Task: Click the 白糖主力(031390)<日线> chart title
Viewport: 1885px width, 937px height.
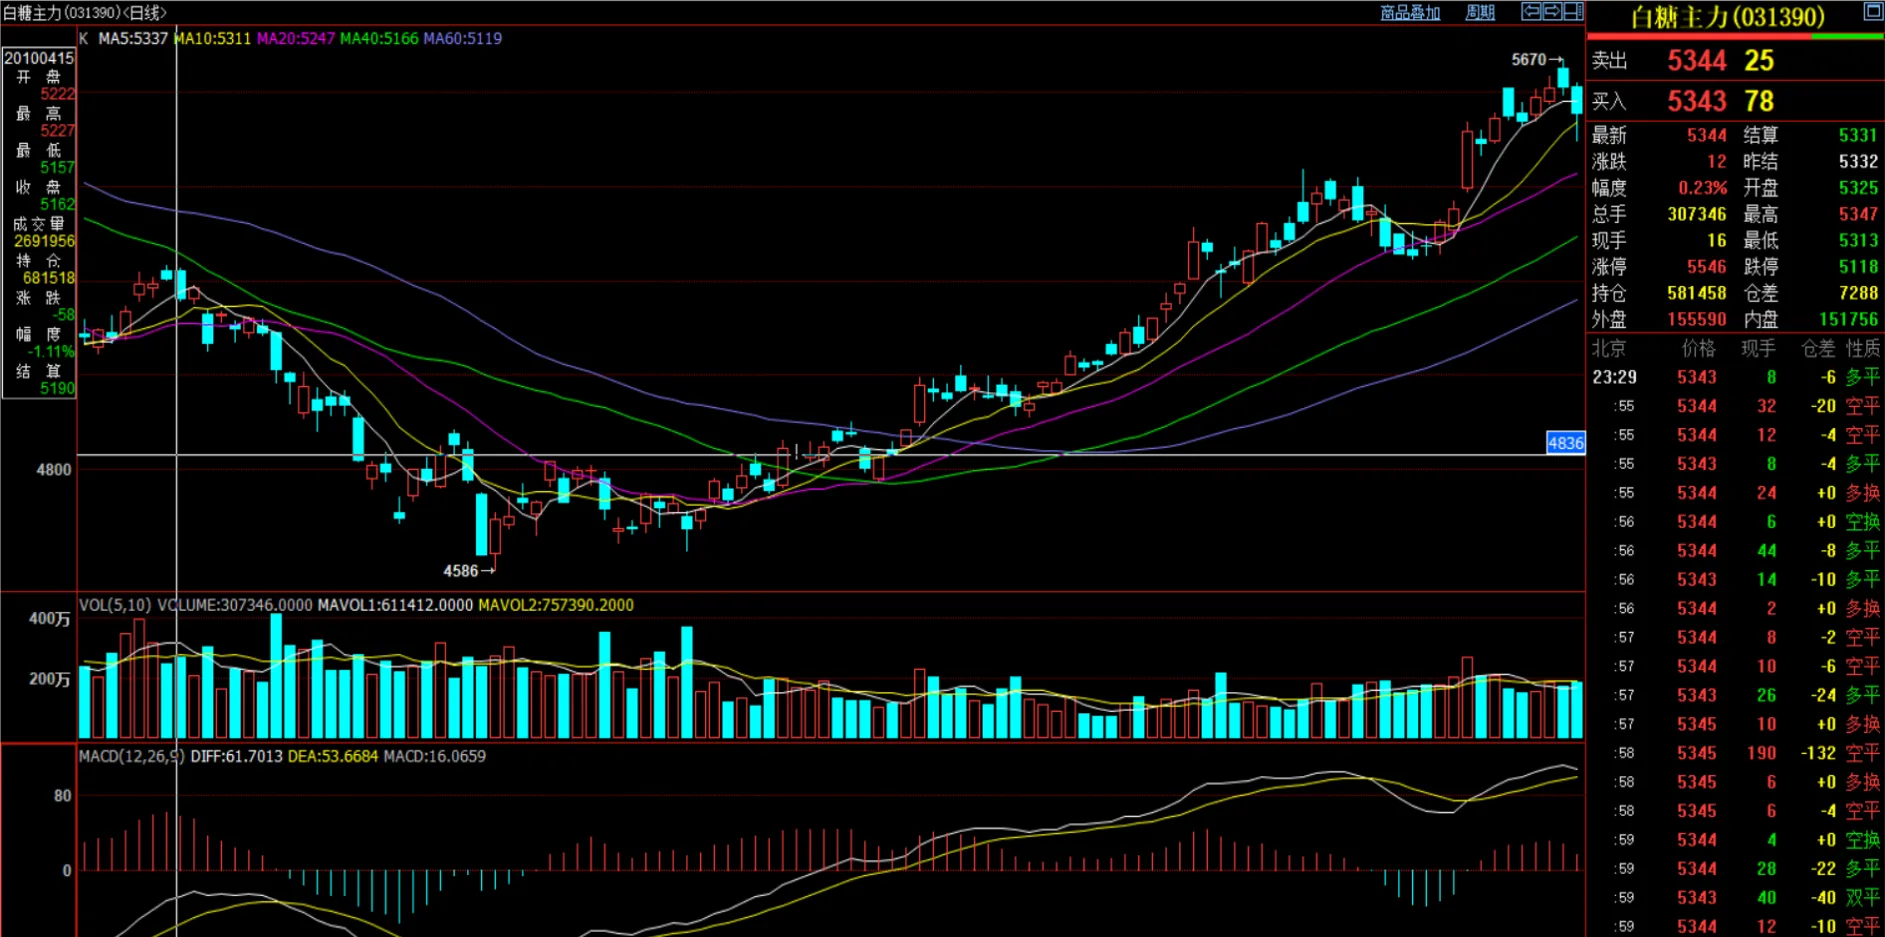Action: pos(85,13)
